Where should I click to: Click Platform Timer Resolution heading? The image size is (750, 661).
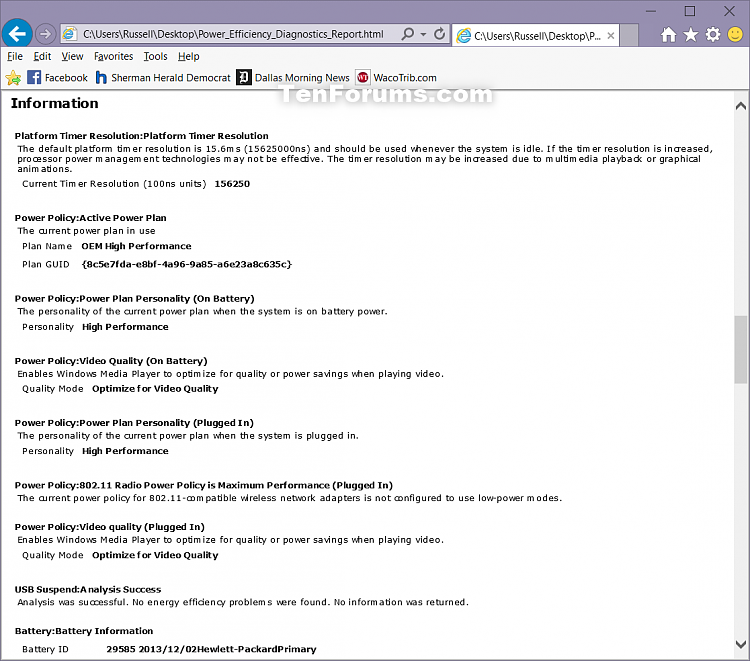pos(142,136)
